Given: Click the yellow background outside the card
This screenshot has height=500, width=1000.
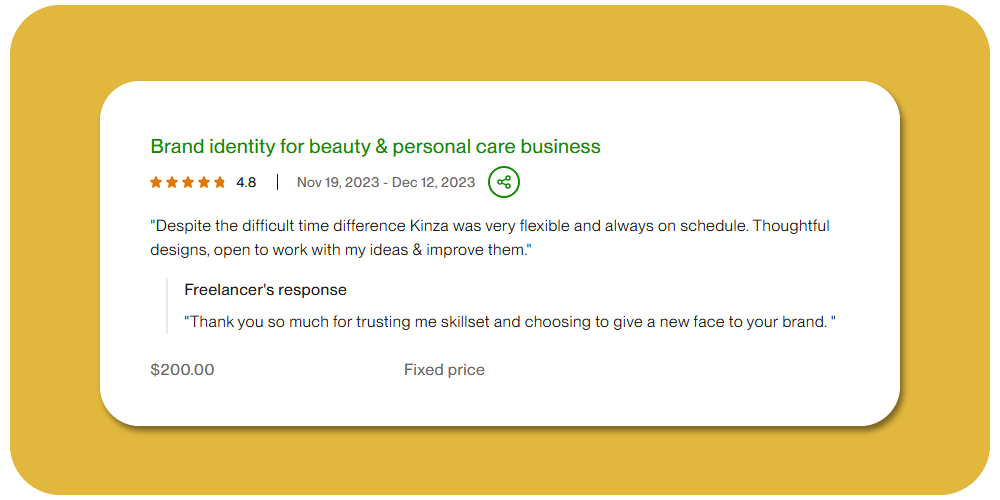Looking at the screenshot, I should click(x=50, y=250).
